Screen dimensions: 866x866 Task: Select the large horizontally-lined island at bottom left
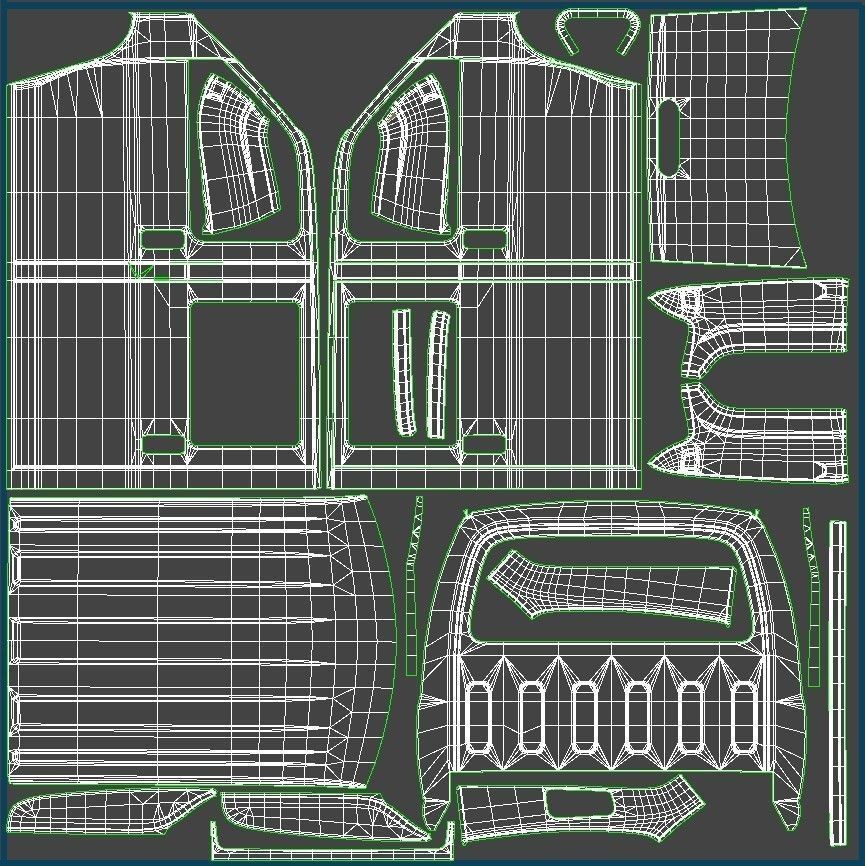(190, 640)
